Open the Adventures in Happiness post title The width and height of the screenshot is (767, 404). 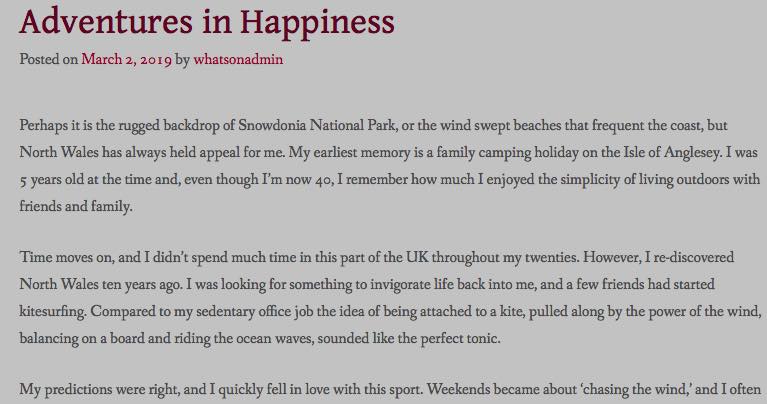(207, 22)
